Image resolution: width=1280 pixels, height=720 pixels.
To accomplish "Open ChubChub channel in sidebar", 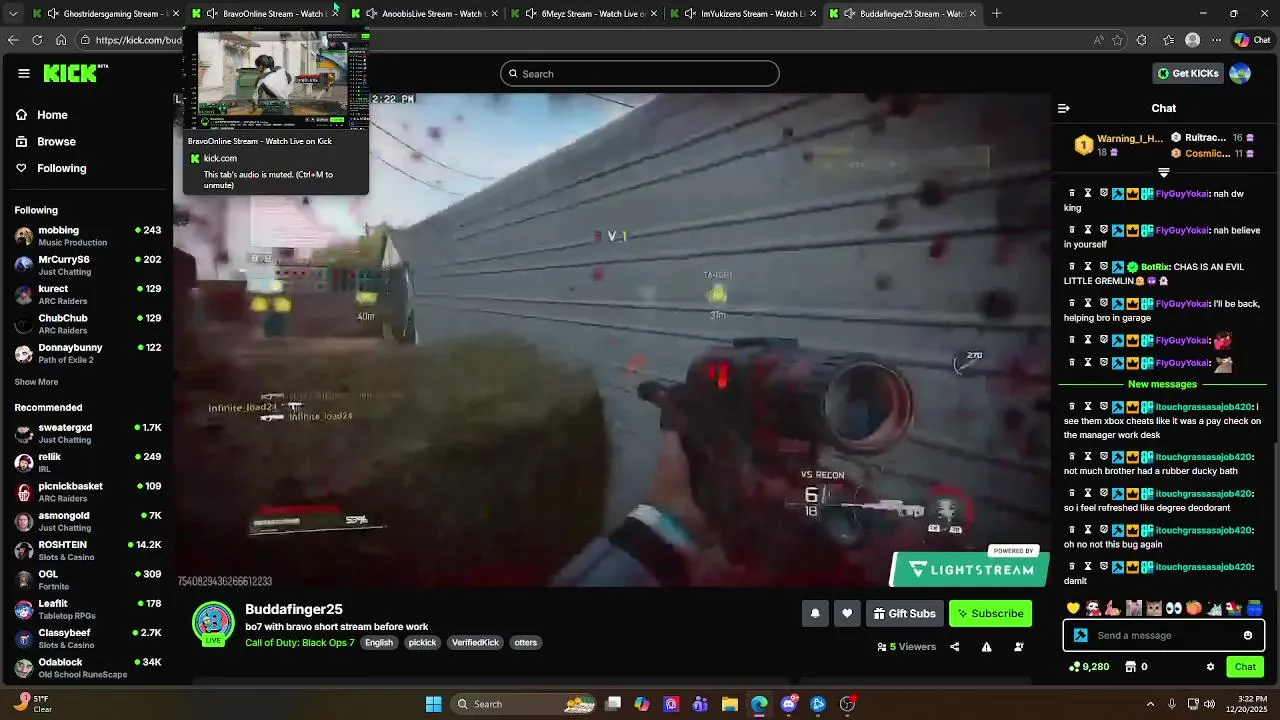I will tap(88, 324).
